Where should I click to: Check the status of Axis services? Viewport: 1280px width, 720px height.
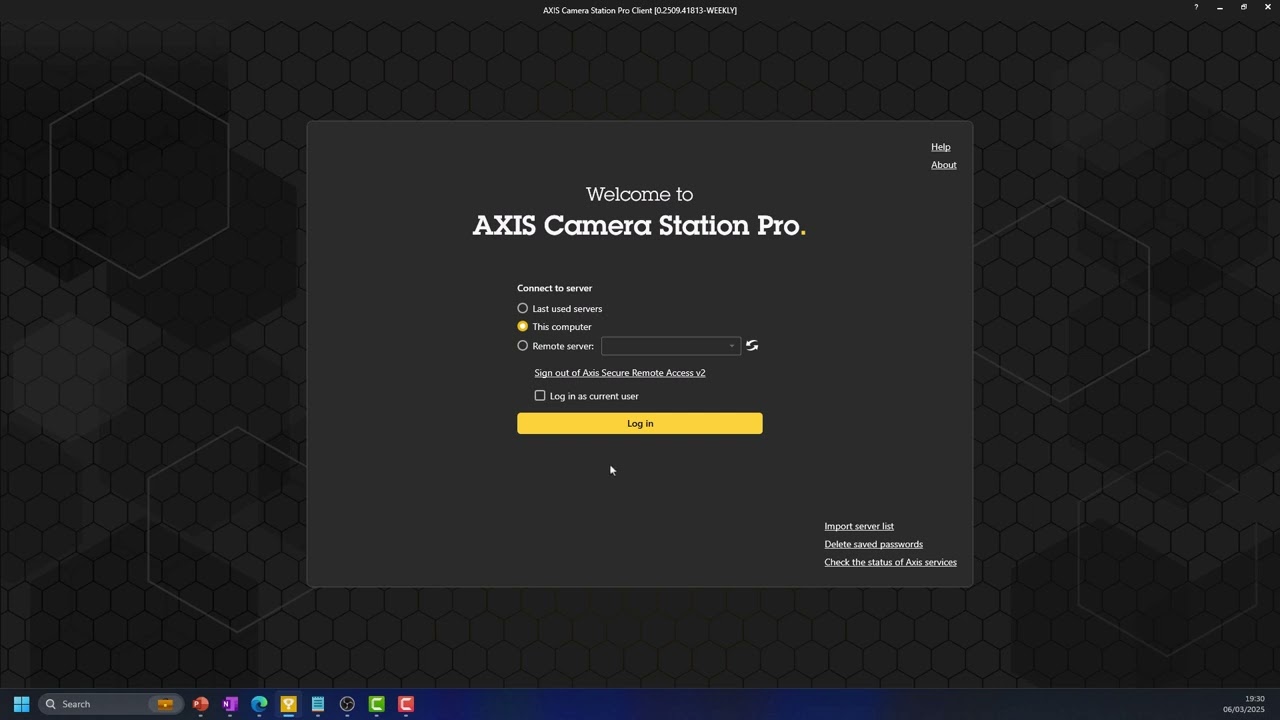pos(890,562)
